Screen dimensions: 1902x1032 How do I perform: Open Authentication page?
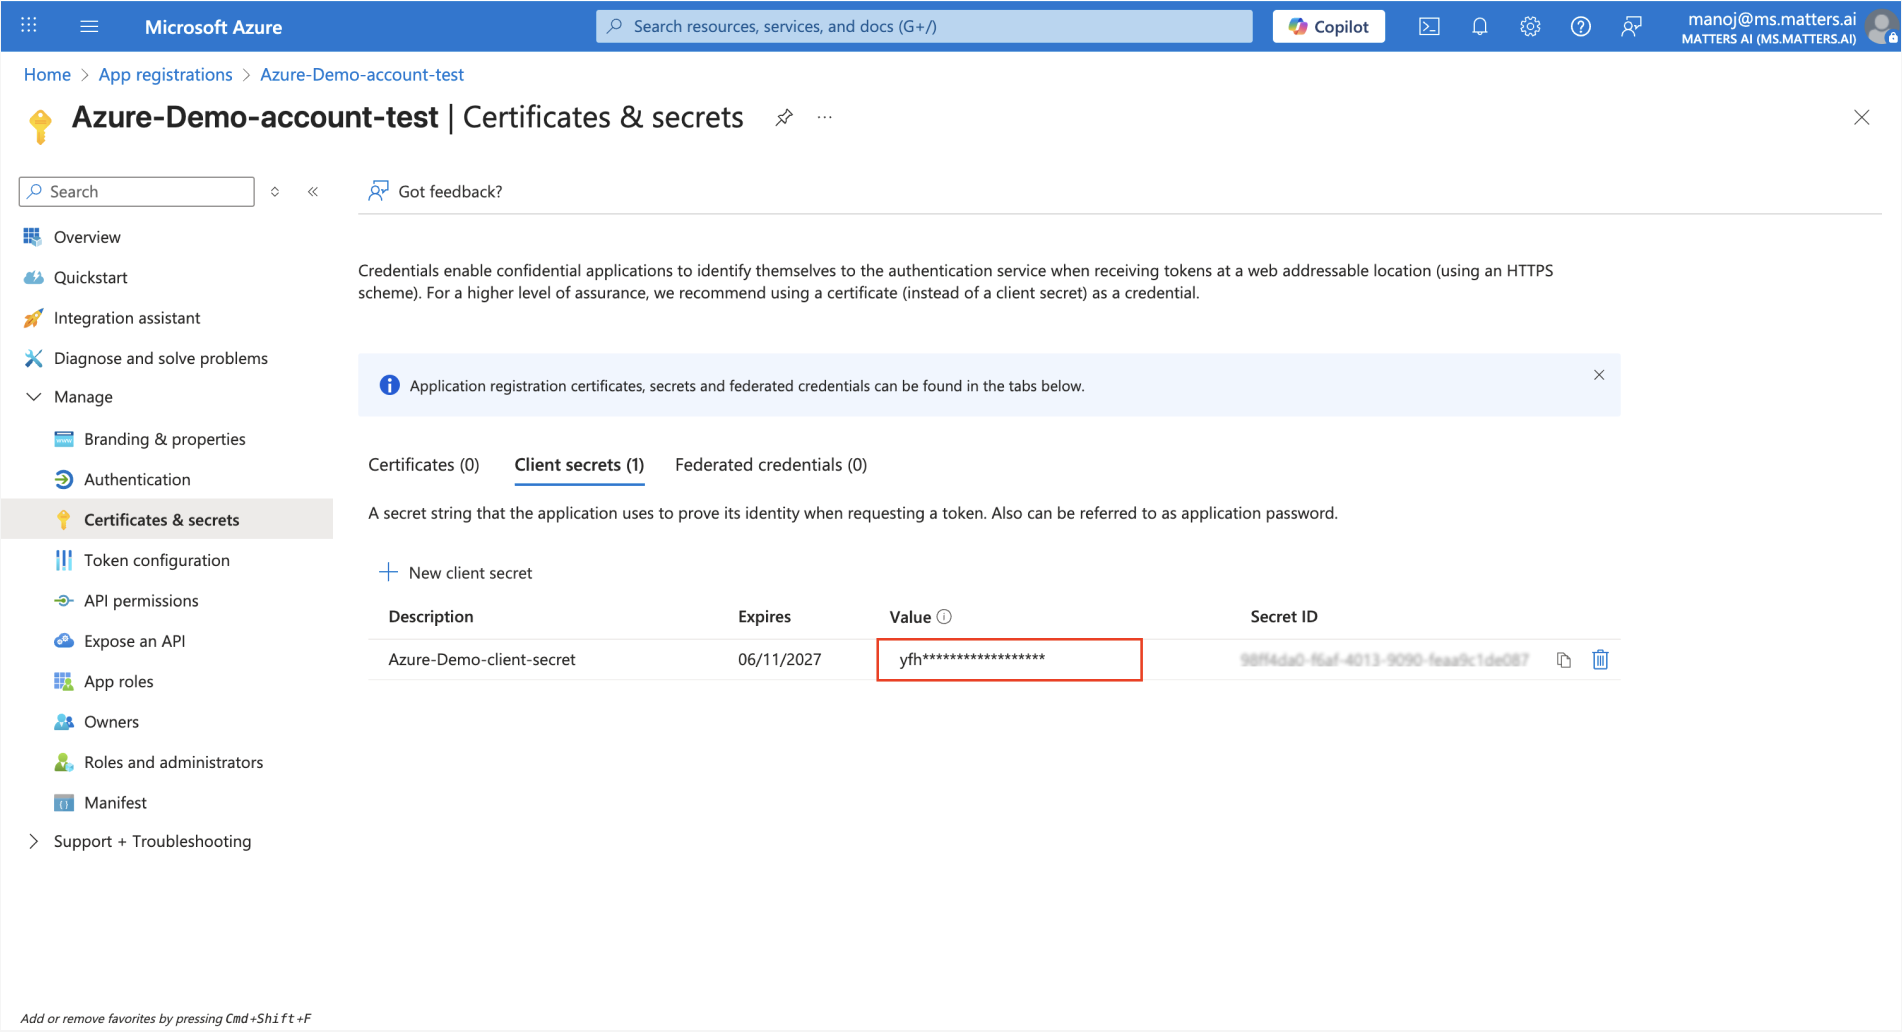coord(137,479)
